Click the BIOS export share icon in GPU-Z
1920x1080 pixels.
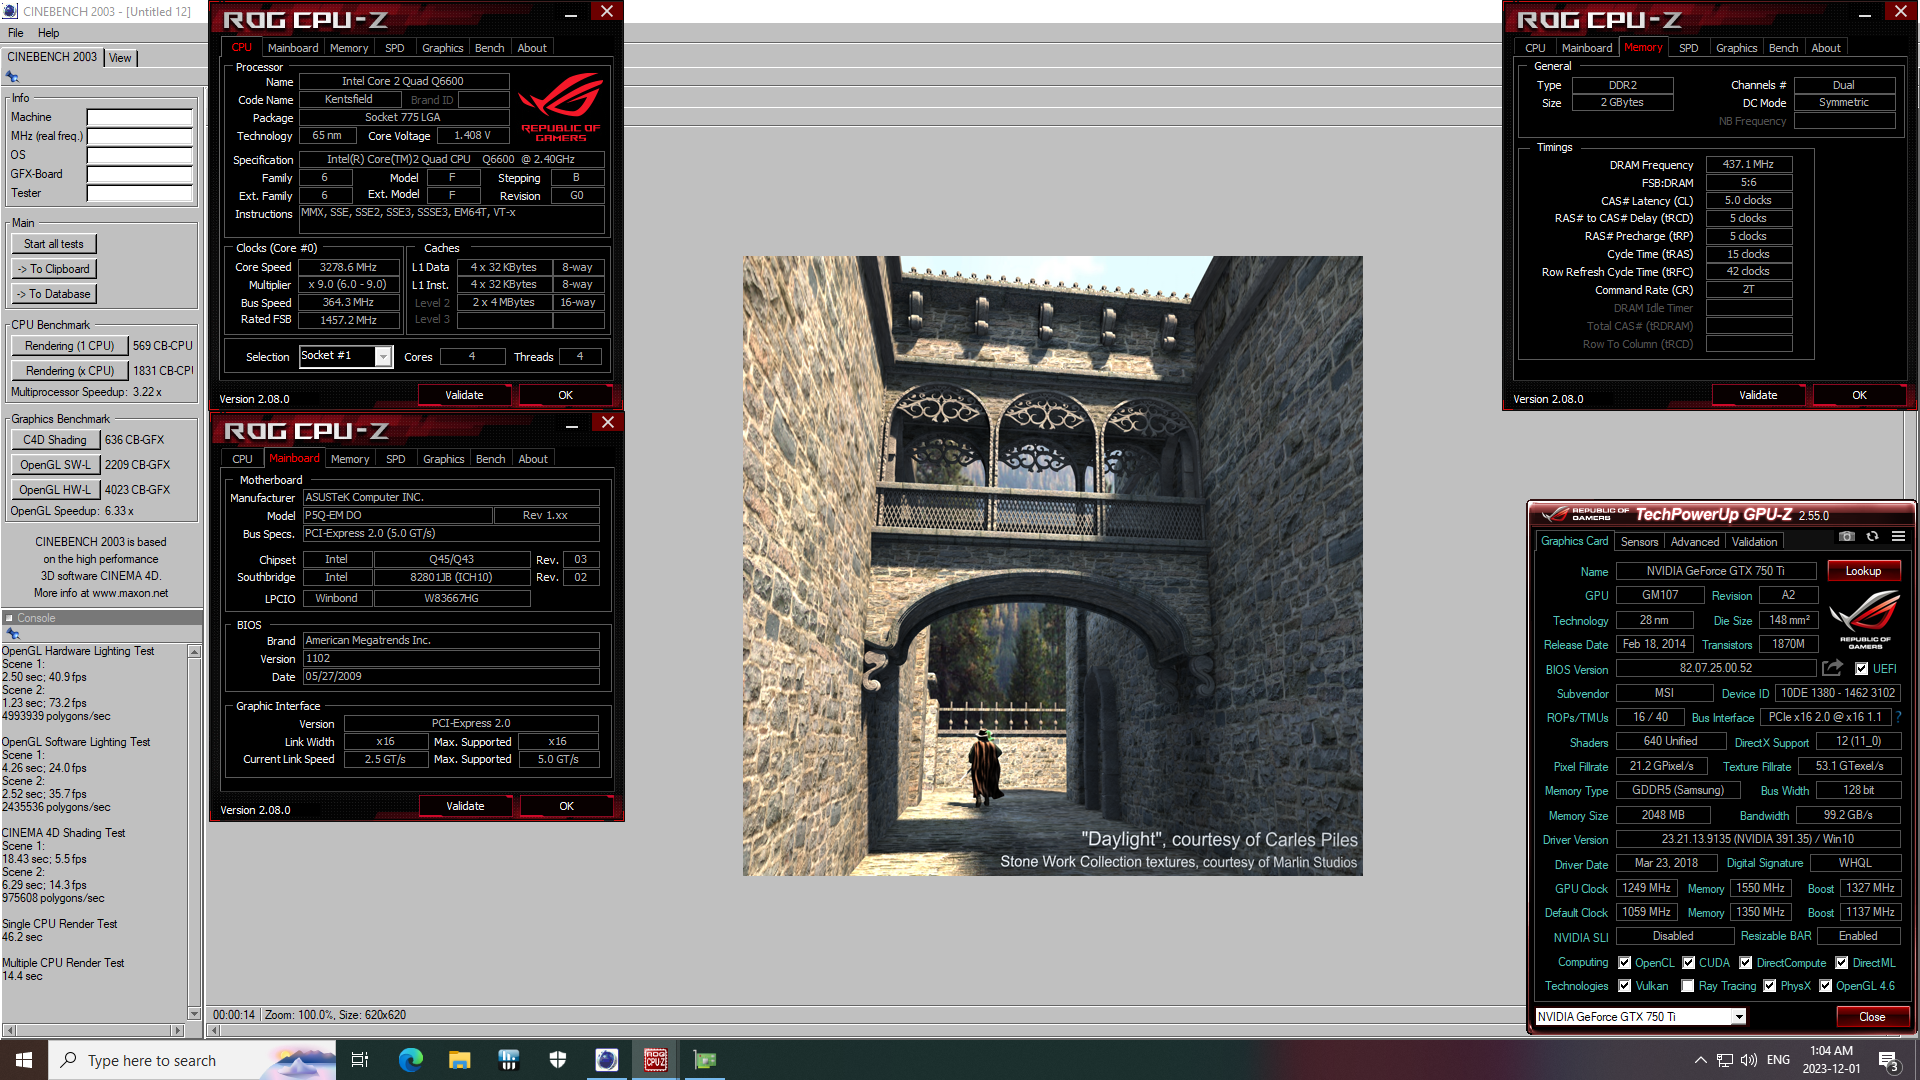(1832, 668)
